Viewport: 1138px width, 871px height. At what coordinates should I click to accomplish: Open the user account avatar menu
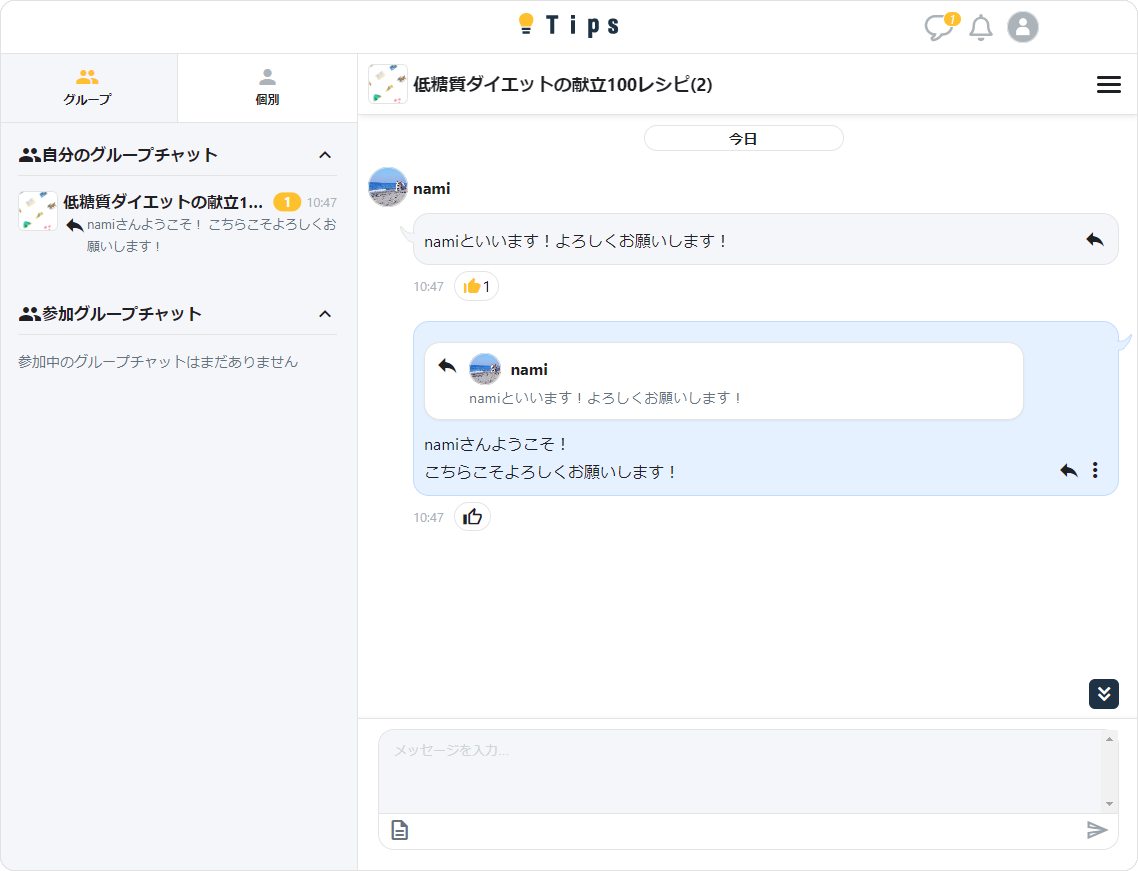(x=1023, y=28)
